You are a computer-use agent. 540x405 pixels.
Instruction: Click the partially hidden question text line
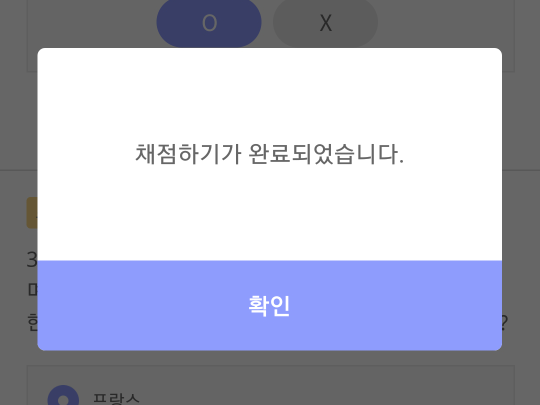click(32, 323)
